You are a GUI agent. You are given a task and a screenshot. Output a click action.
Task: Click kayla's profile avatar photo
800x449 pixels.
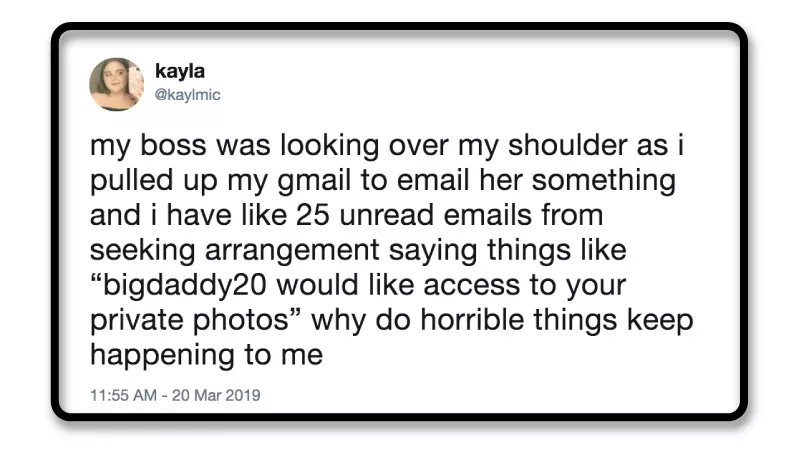coord(116,84)
